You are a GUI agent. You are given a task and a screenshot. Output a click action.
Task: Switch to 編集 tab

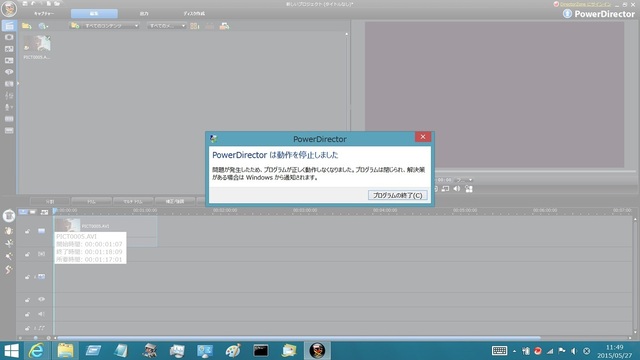[x=94, y=13]
